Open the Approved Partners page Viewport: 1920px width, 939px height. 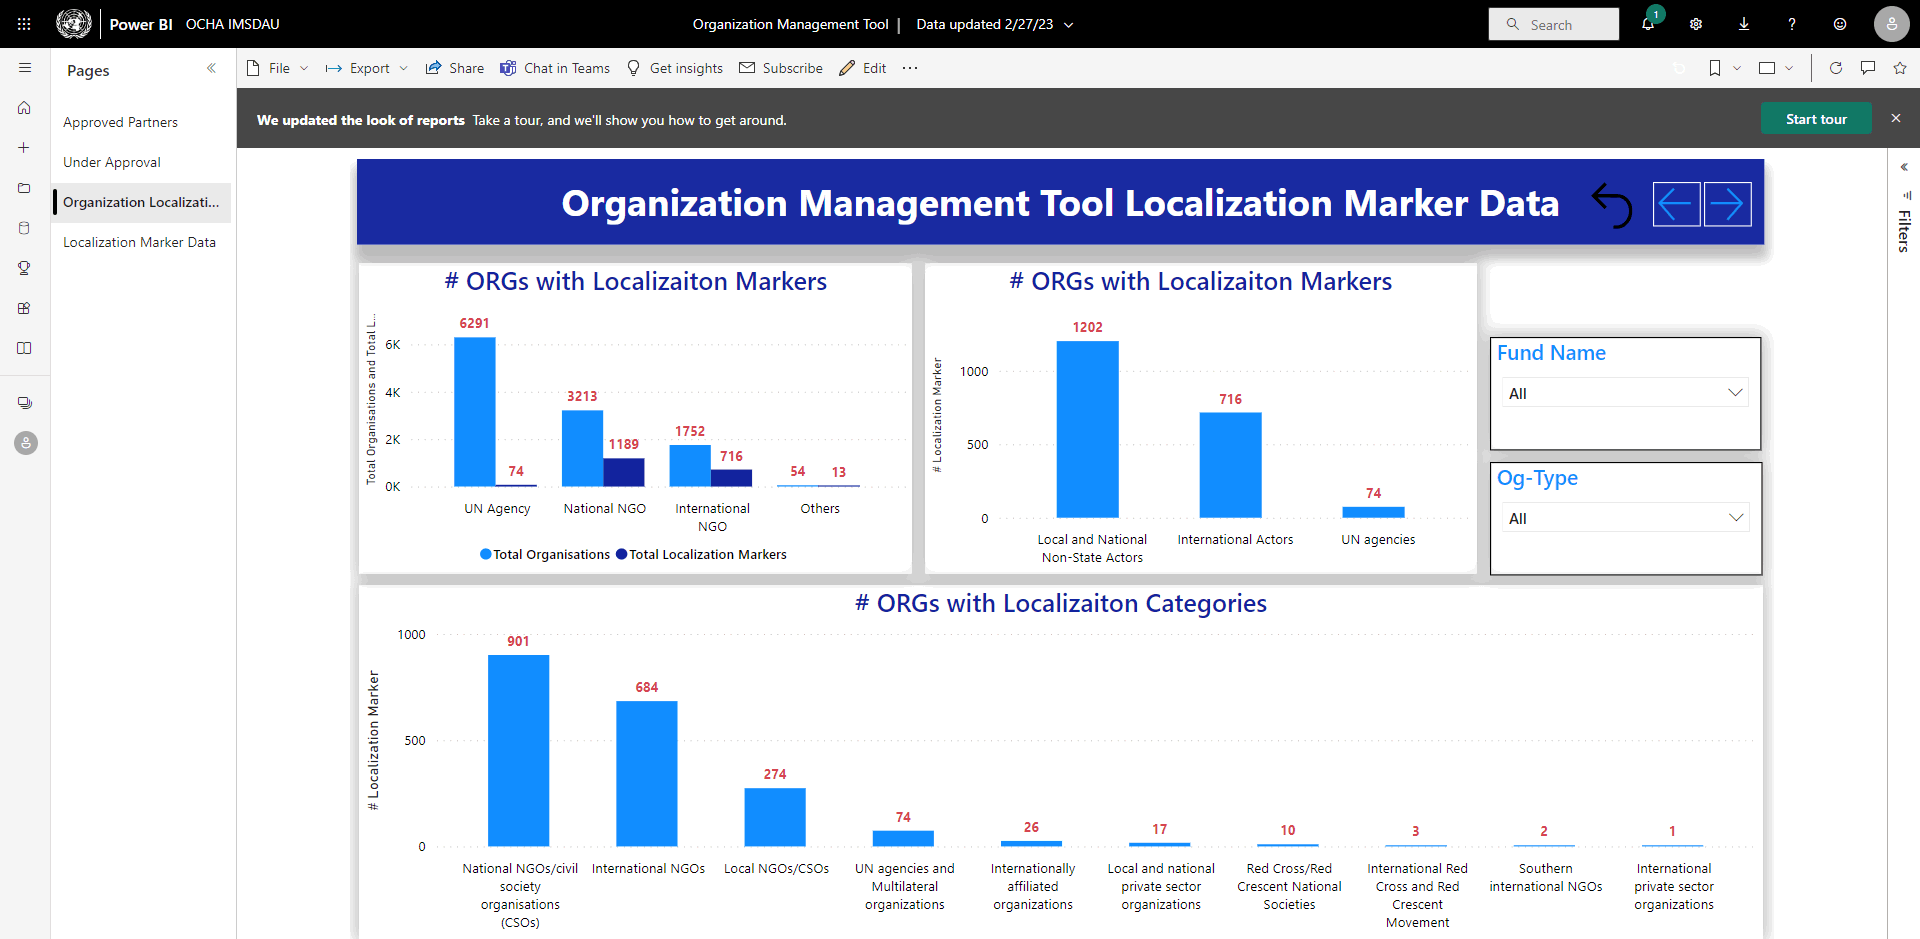pyautogui.click(x=141, y=122)
